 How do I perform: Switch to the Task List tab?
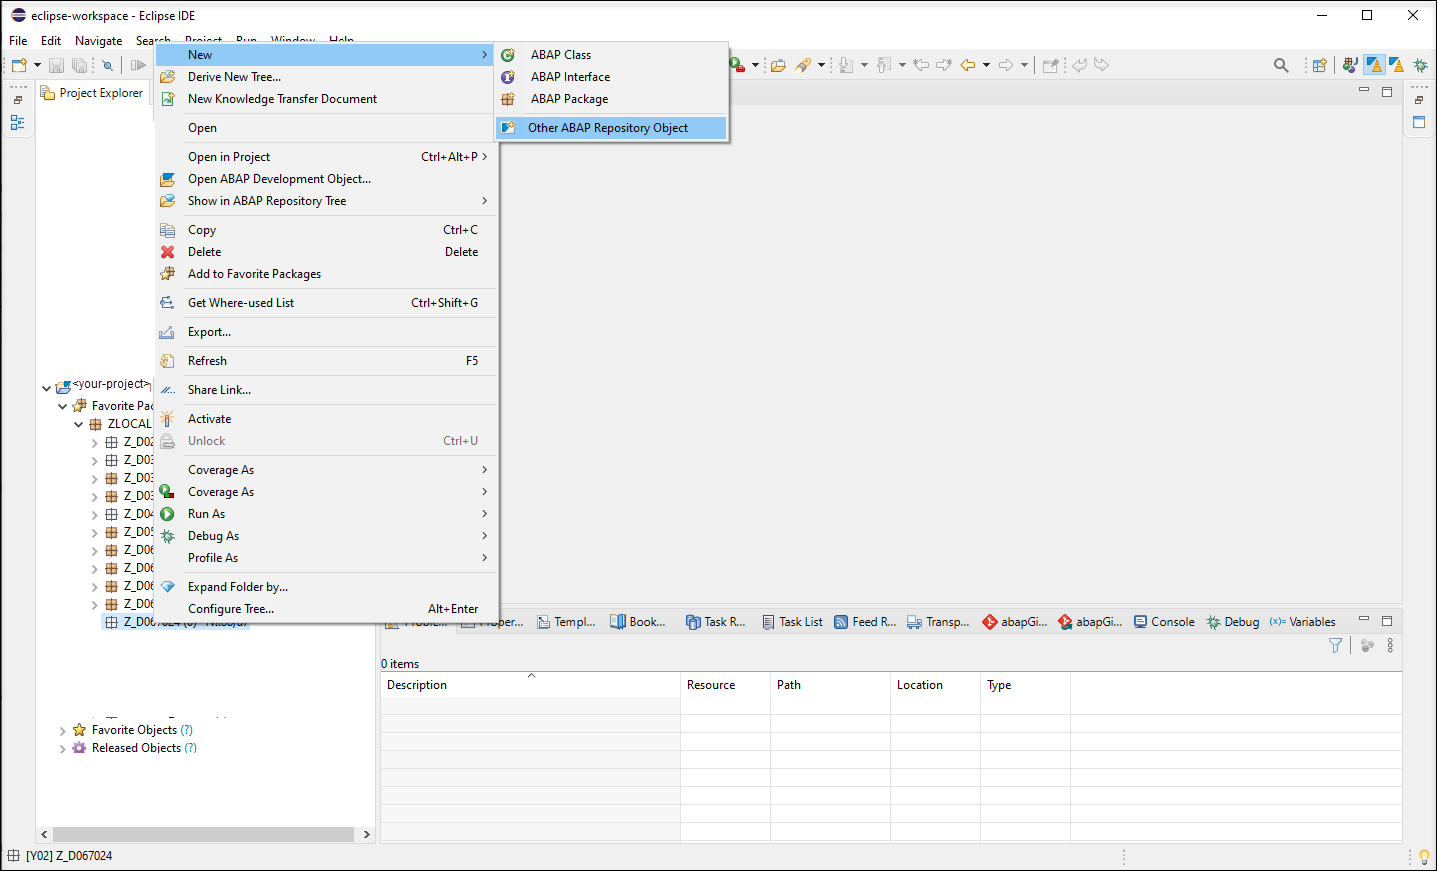tap(792, 622)
